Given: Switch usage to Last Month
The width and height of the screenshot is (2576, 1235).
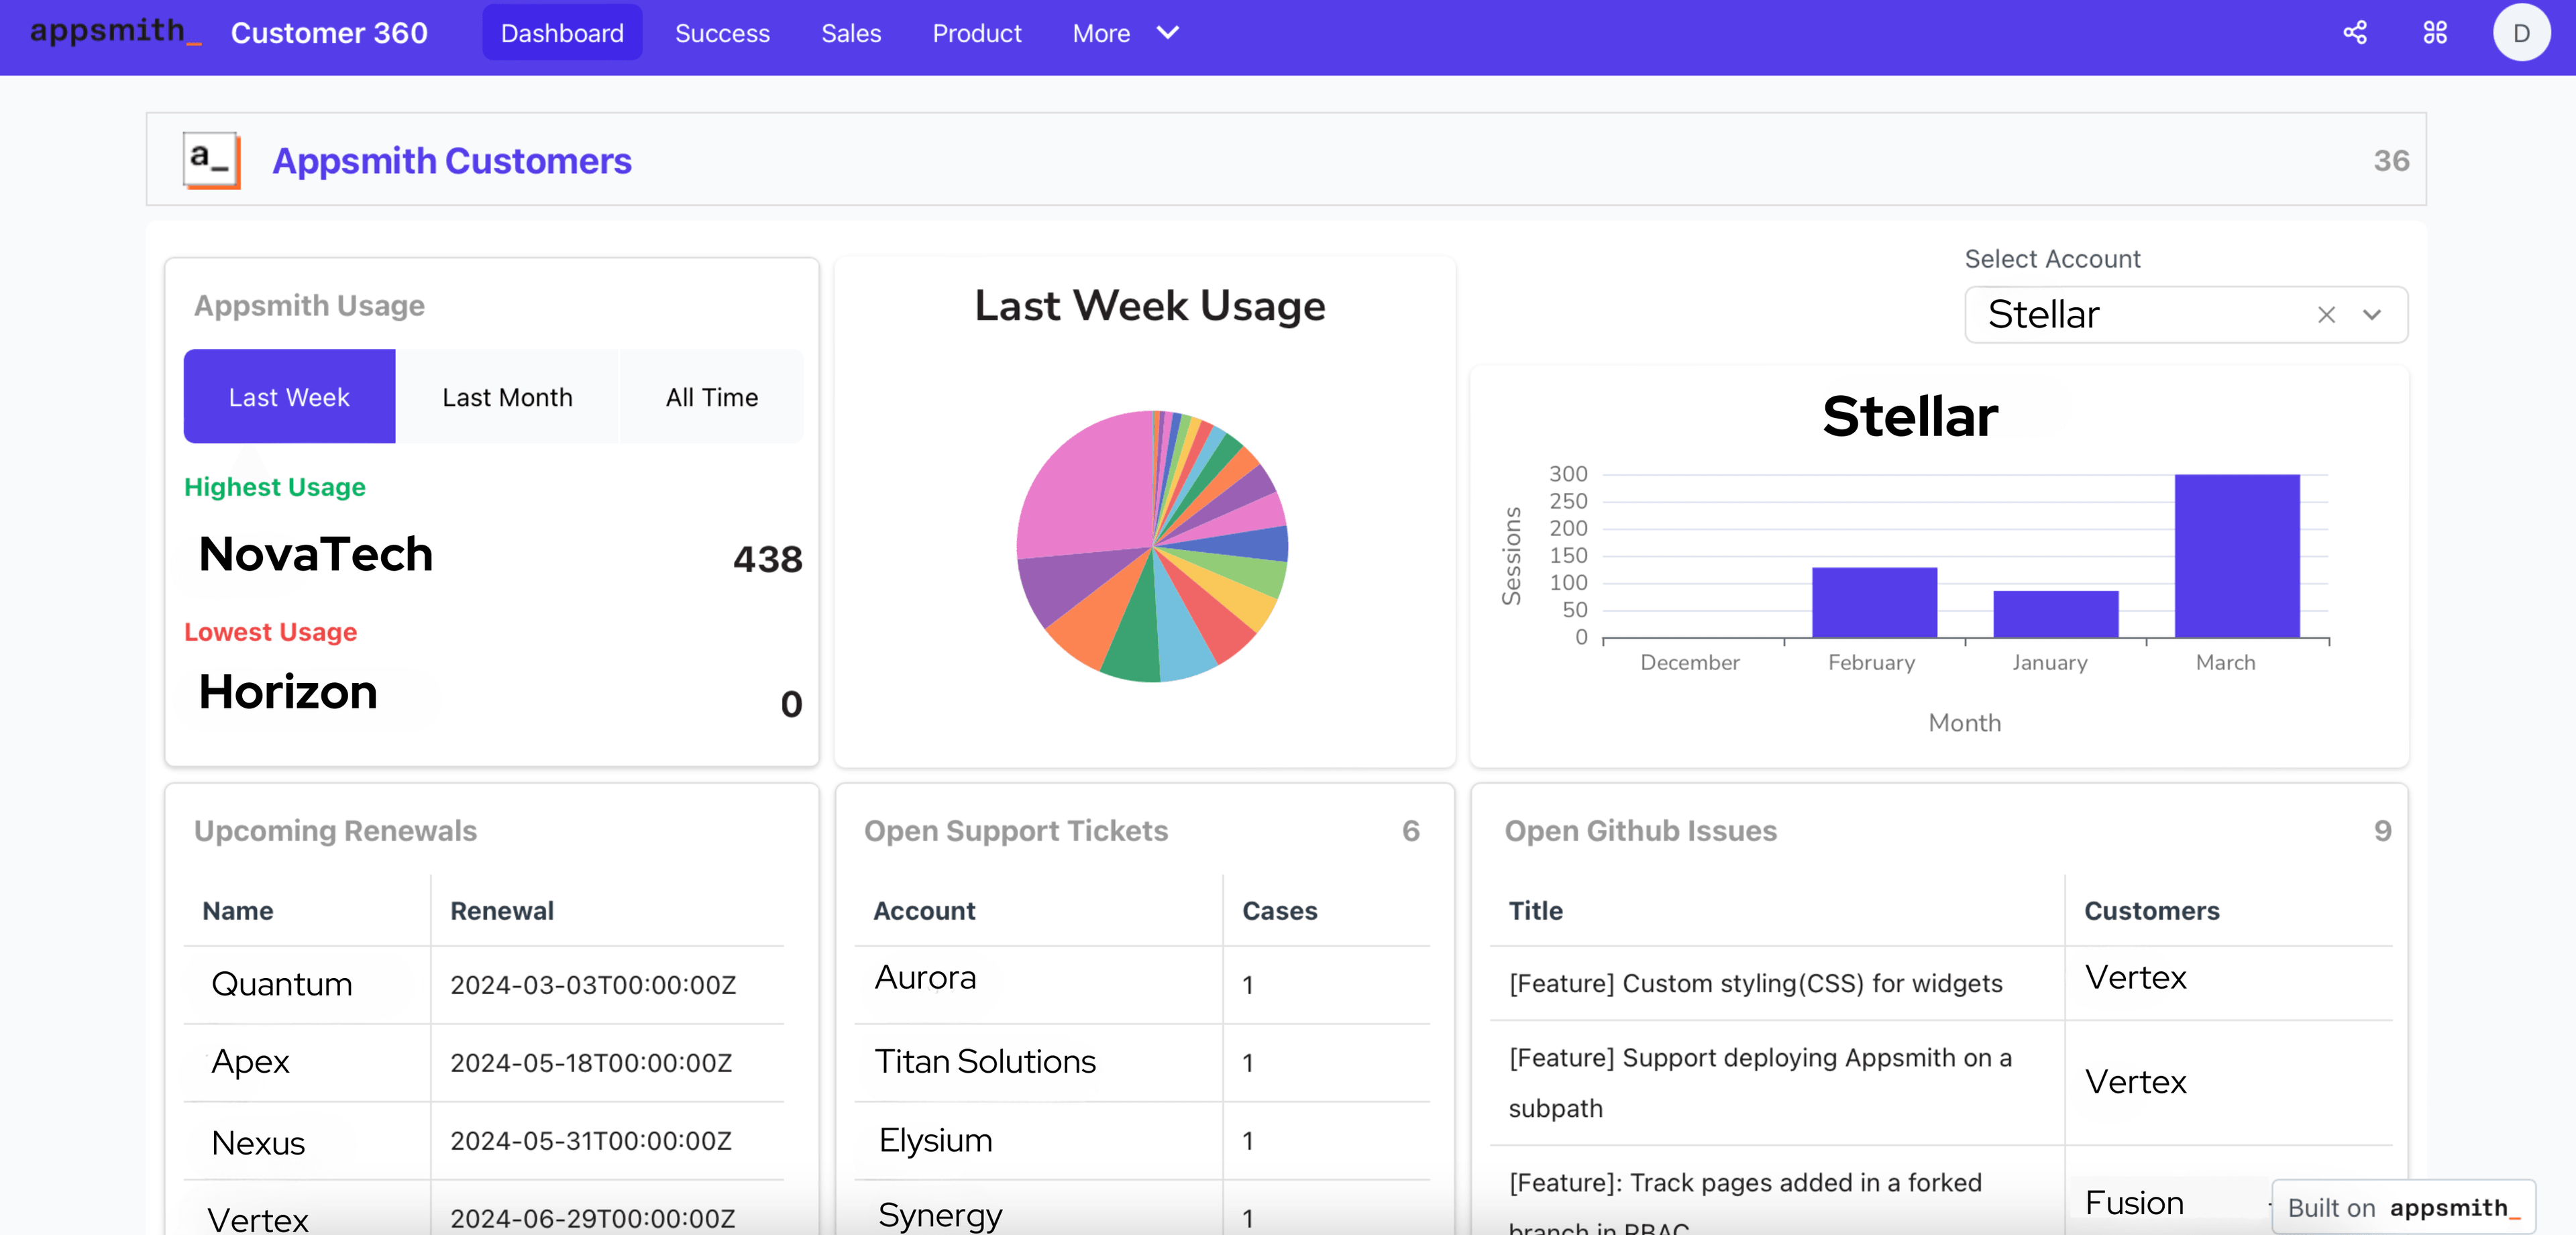Looking at the screenshot, I should (507, 397).
